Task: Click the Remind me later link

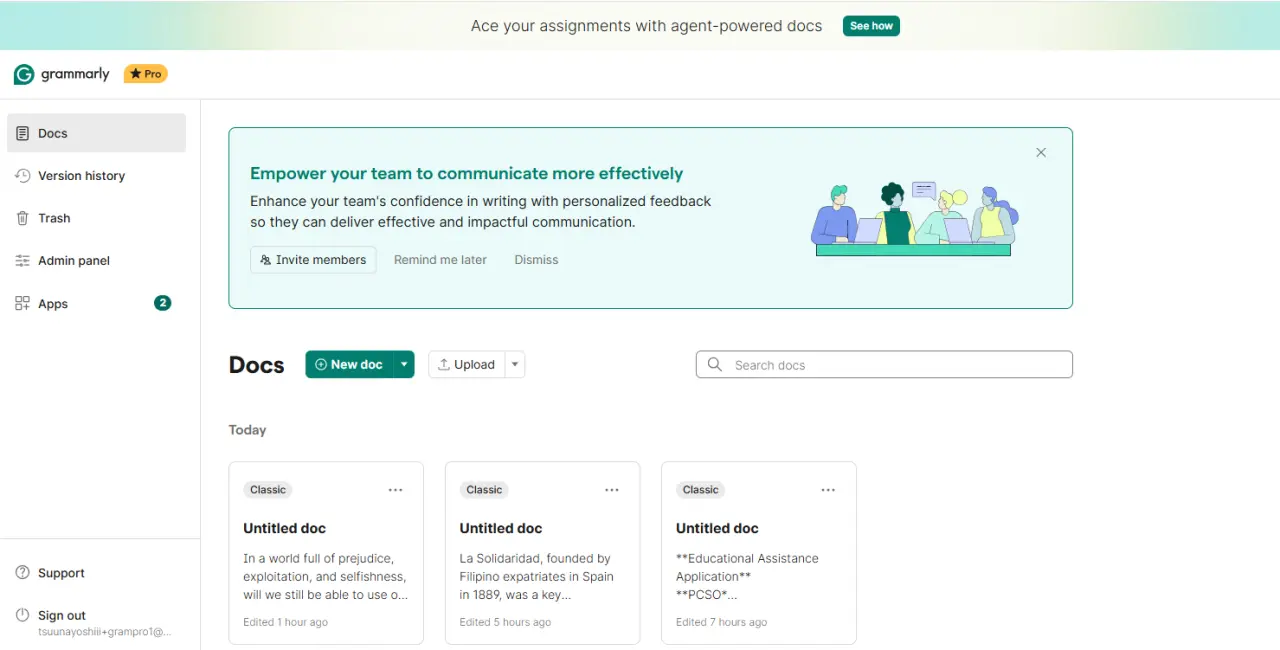Action: pos(440,260)
